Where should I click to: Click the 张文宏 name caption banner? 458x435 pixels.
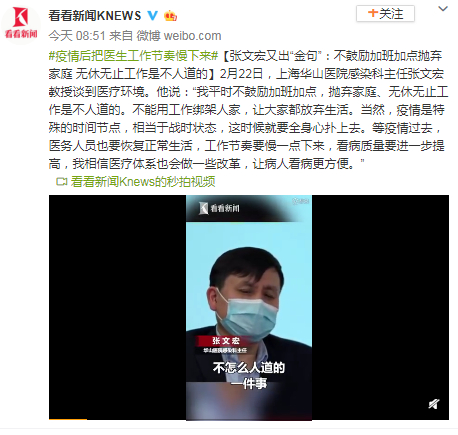point(226,341)
